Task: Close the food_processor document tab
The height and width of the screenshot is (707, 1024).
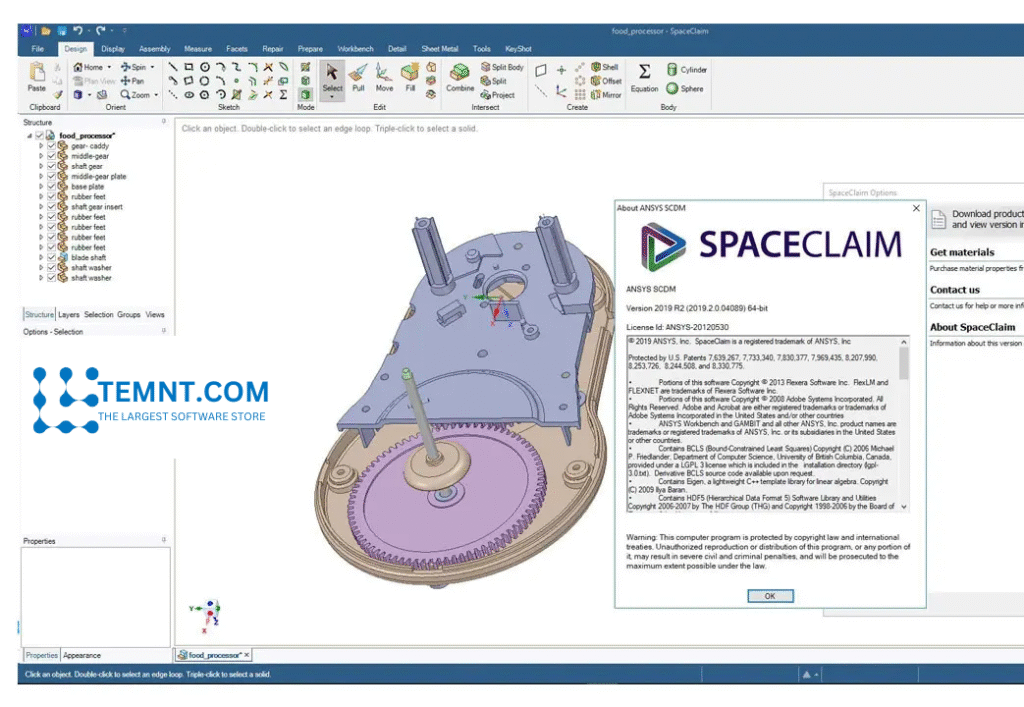Action: tap(247, 655)
